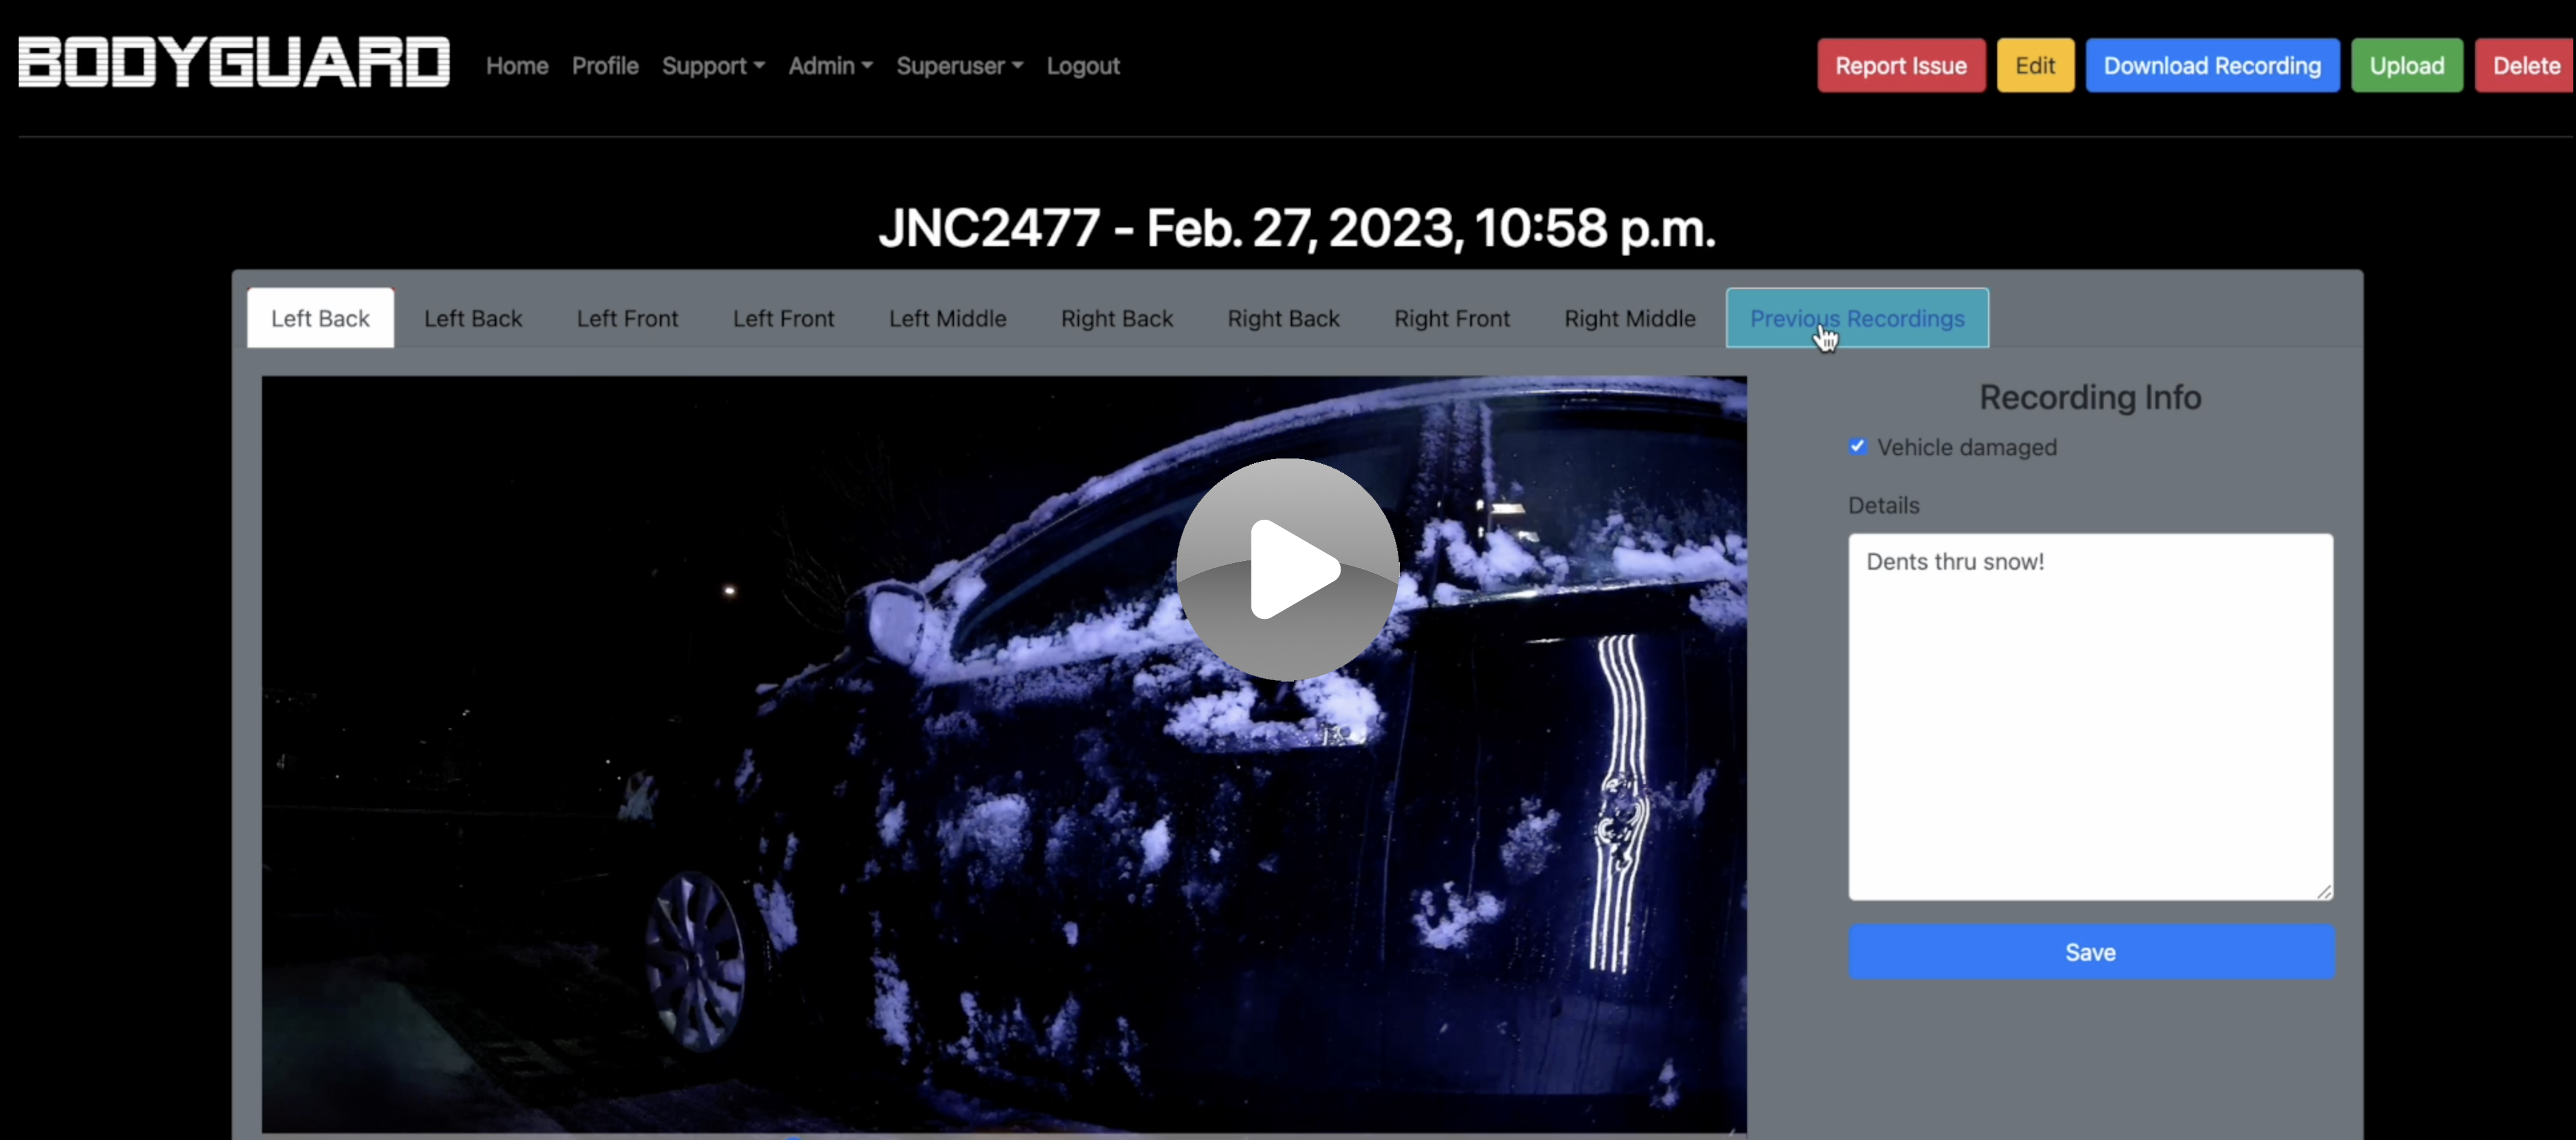Image resolution: width=2576 pixels, height=1140 pixels.
Task: Click the Logout link
Action: (1083, 66)
